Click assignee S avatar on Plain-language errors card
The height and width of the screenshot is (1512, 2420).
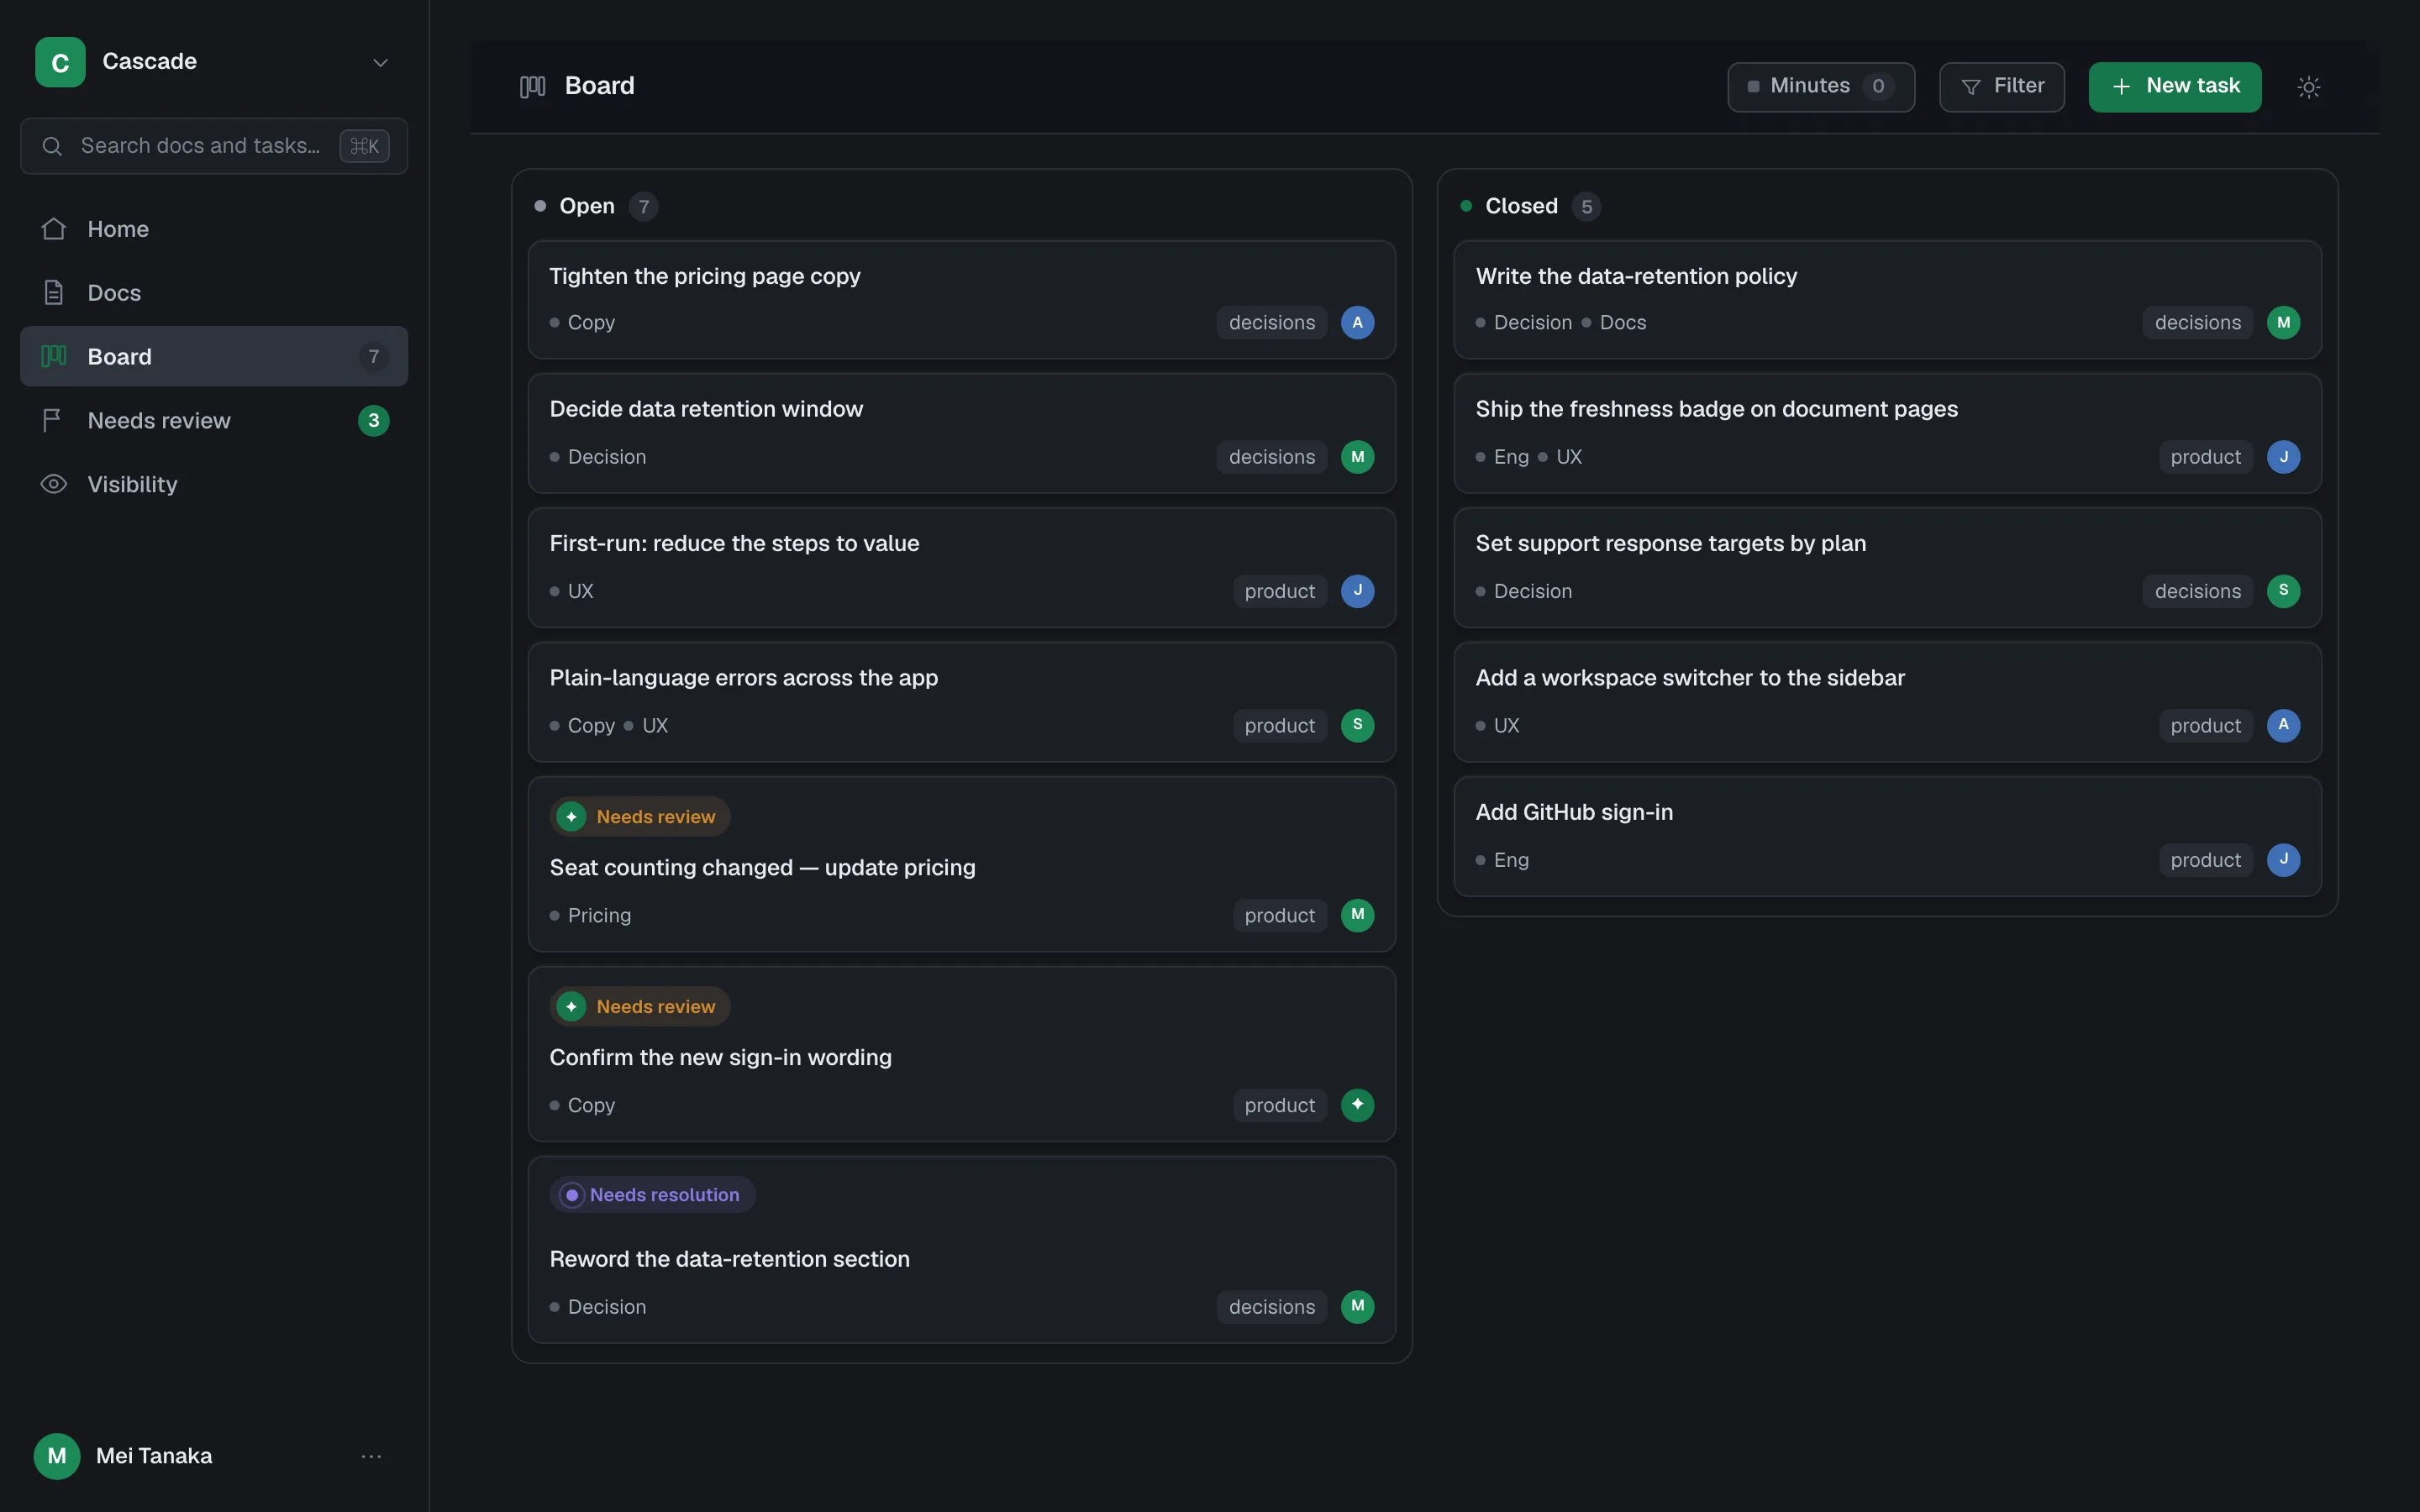point(1357,726)
